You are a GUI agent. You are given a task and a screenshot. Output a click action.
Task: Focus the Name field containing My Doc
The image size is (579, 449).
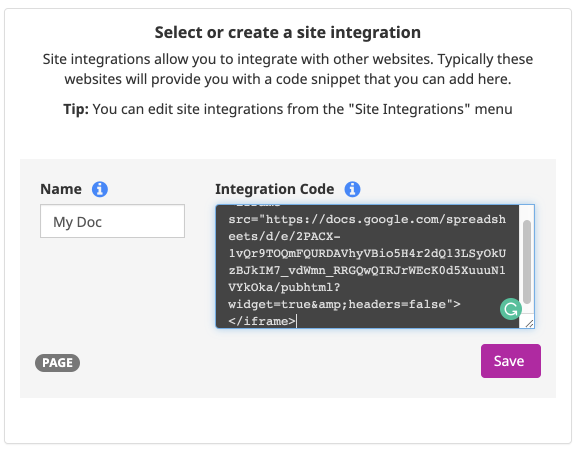[x=112, y=221]
